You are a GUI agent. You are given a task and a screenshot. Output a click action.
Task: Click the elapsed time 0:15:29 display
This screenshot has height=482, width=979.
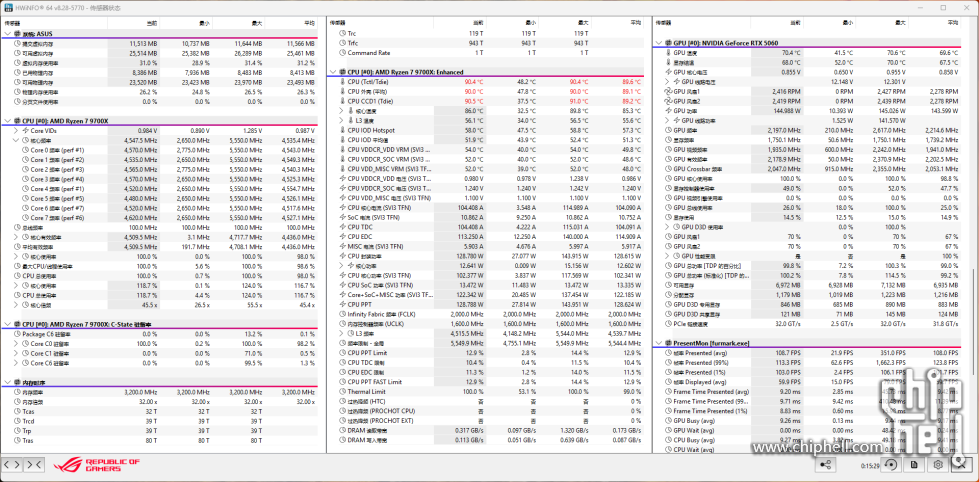pyautogui.click(x=872, y=465)
